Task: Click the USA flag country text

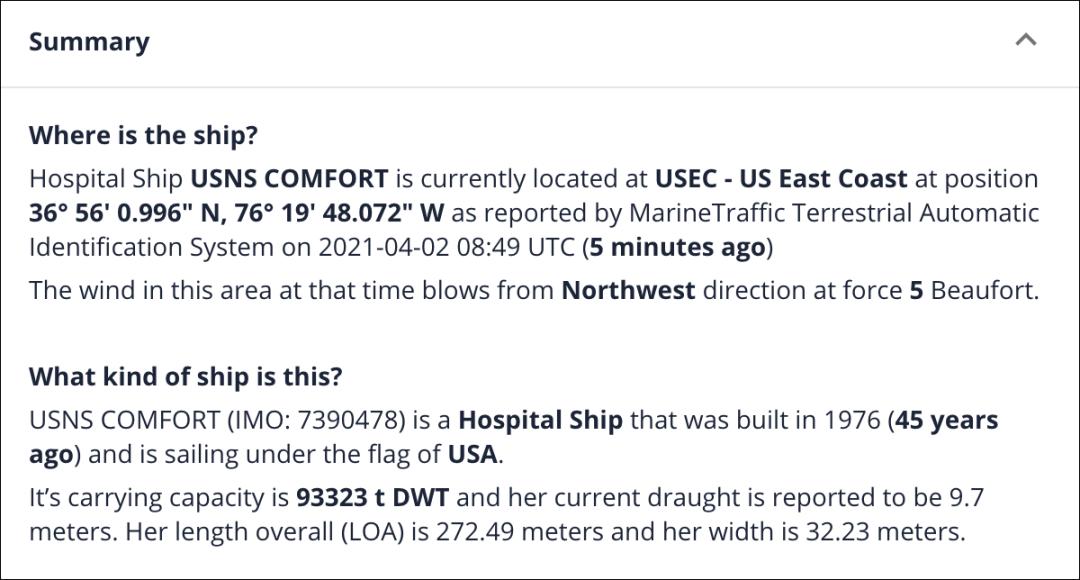Action: tap(472, 454)
